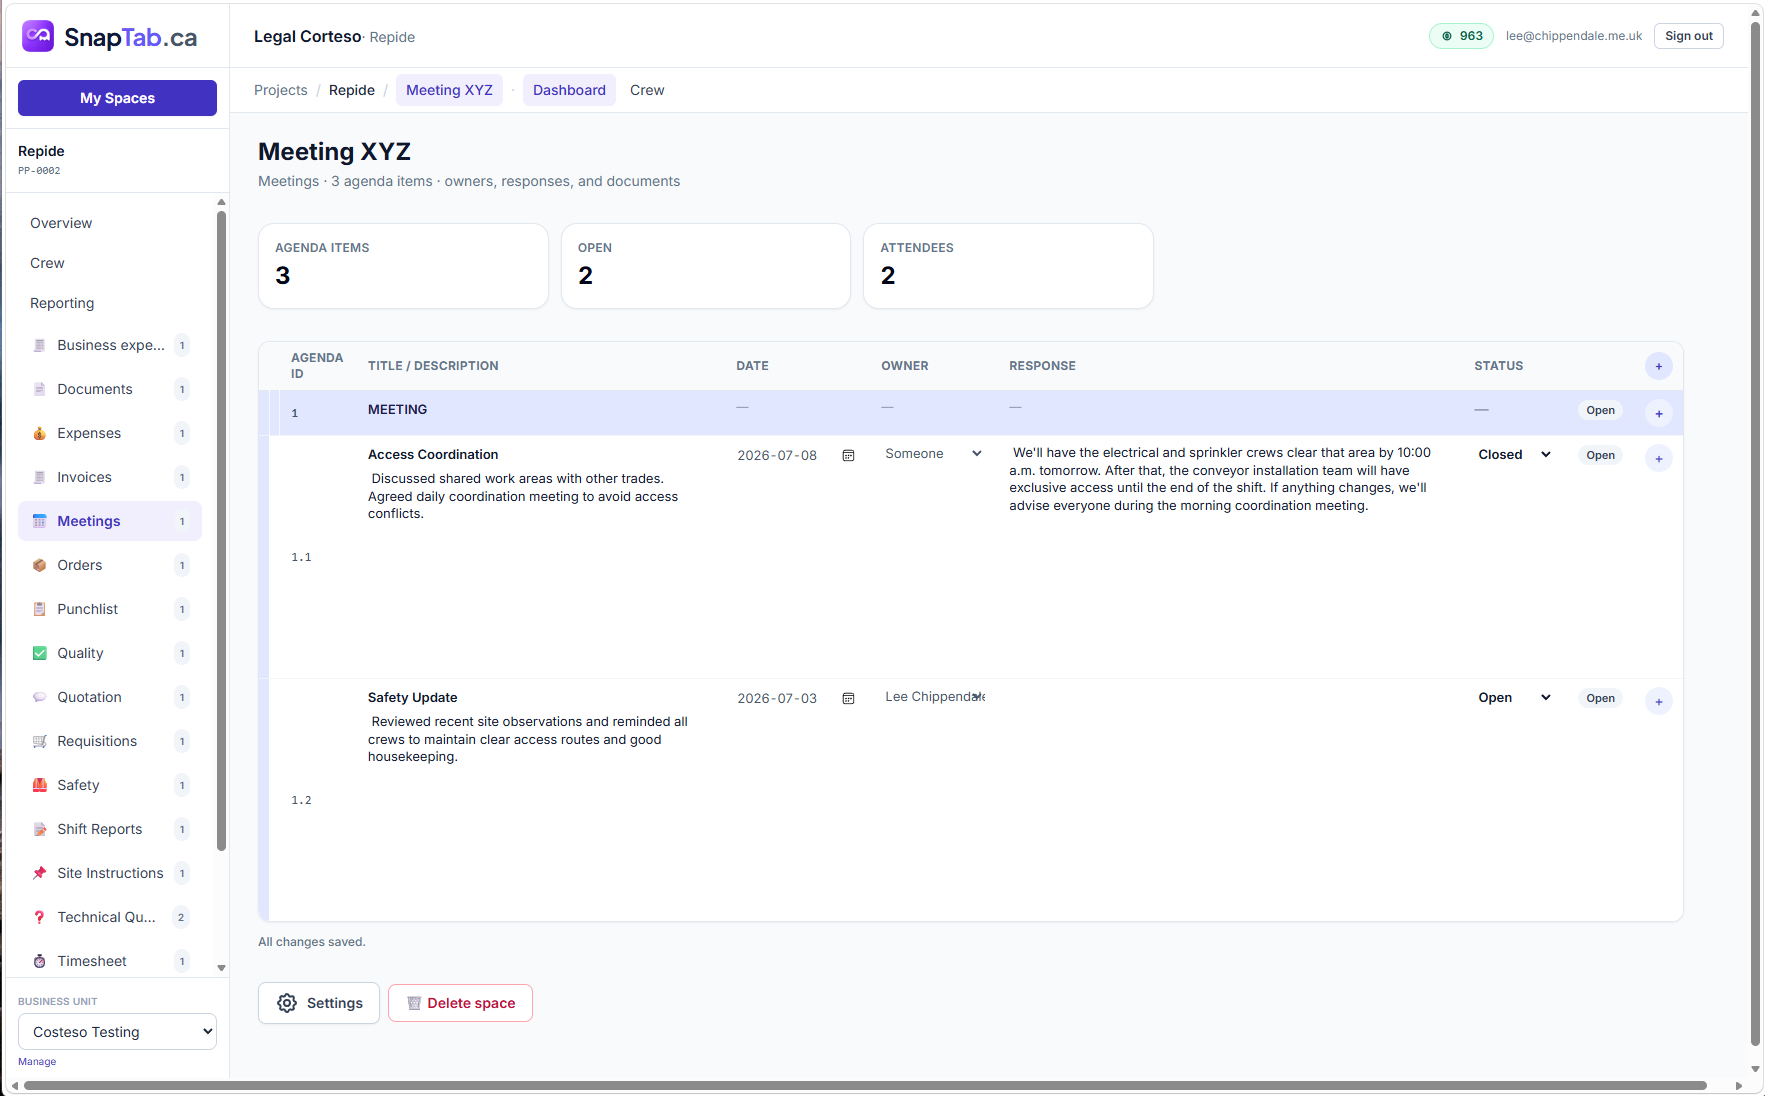Click the SnapTab.ca logo icon
Viewport: 1765px width, 1096px height.
(x=38, y=36)
